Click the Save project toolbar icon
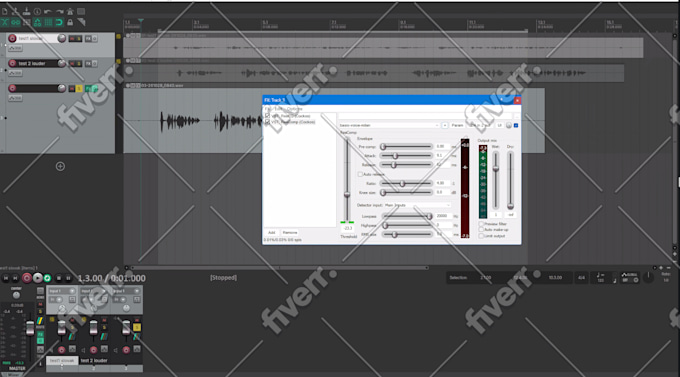This screenshot has height=377, width=680. click(x=26, y=11)
